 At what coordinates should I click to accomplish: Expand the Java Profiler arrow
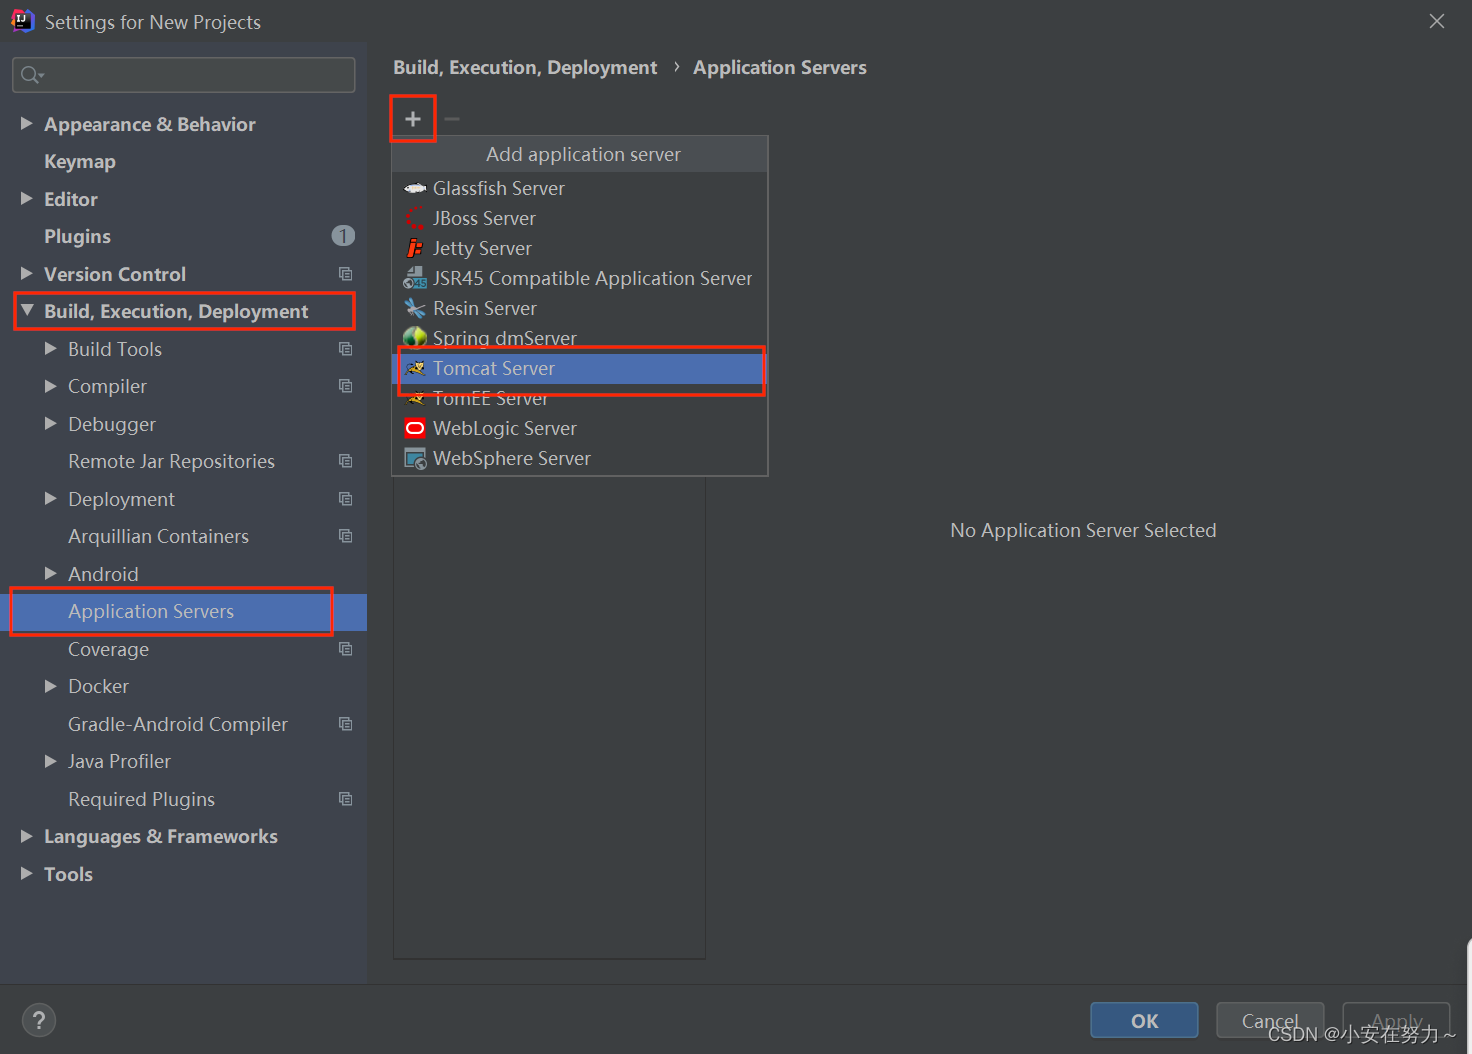click(51, 761)
